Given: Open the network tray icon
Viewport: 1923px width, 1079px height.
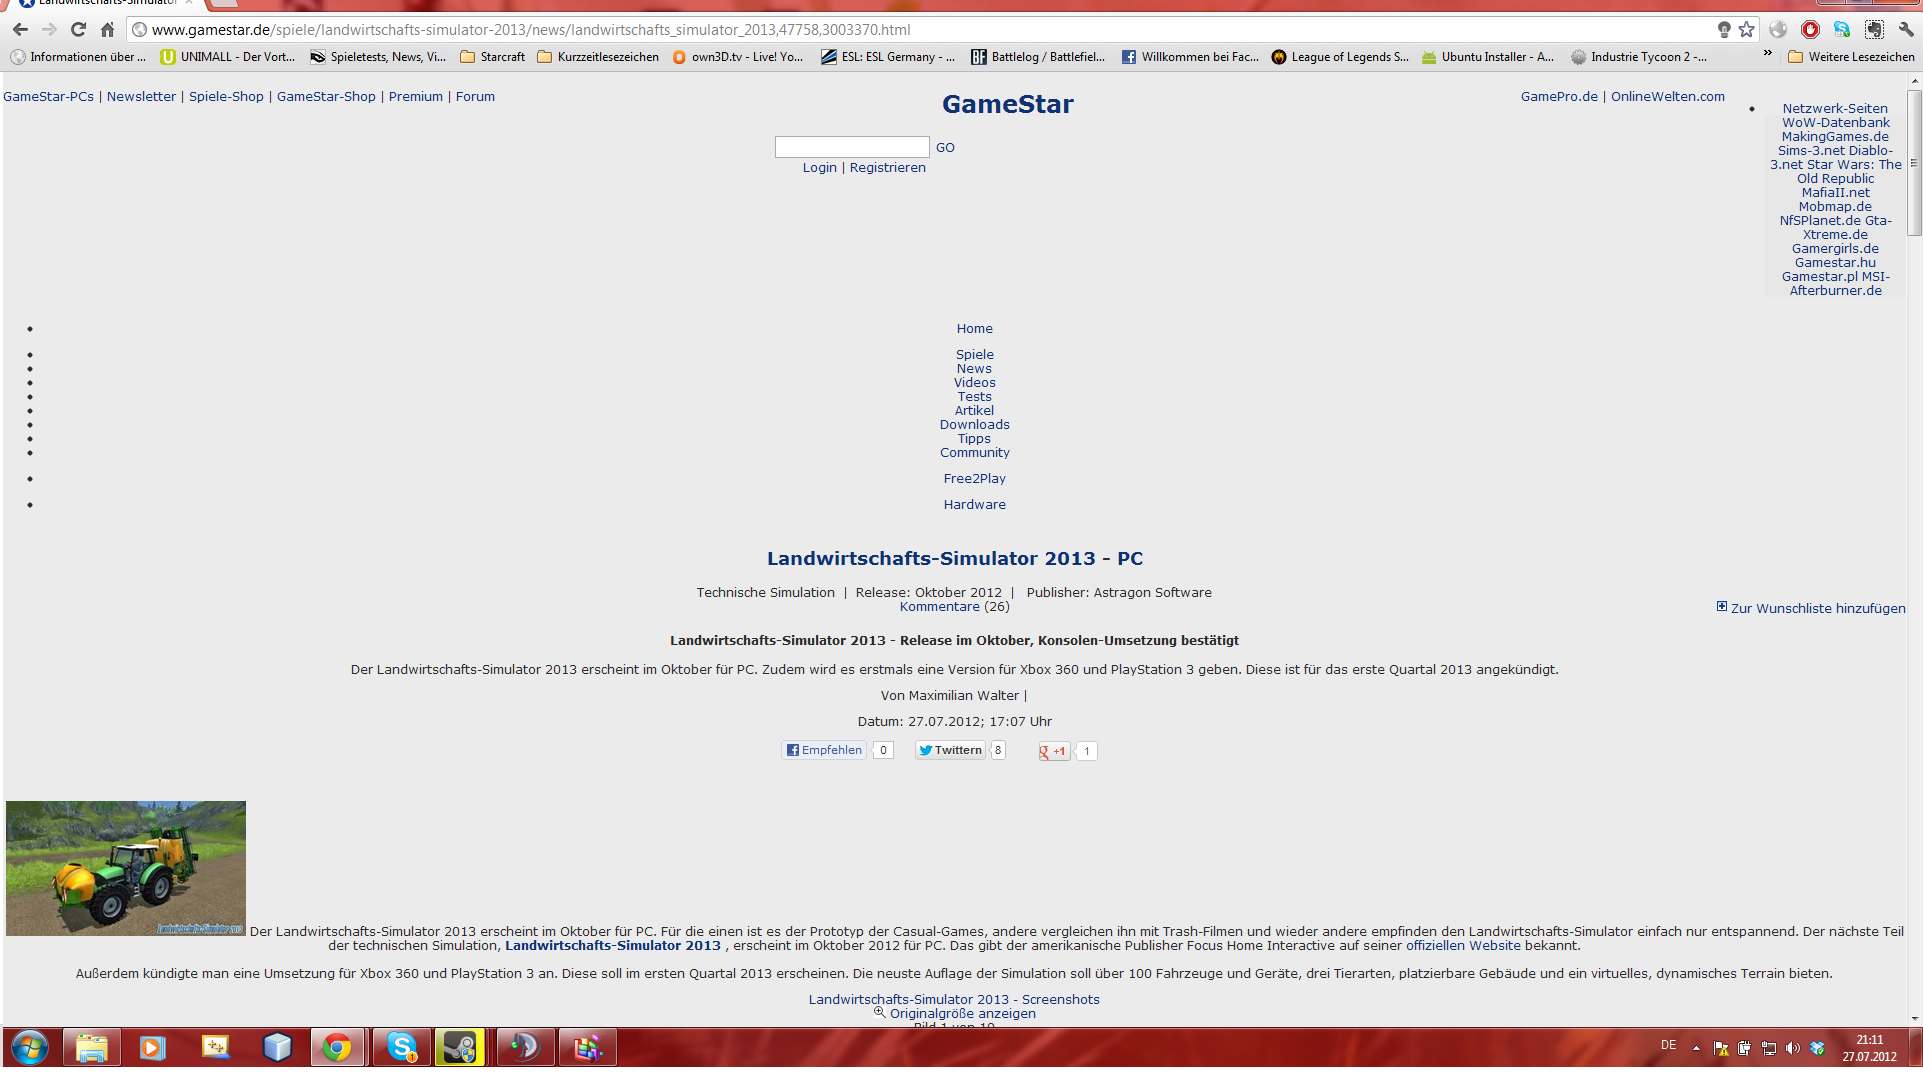Looking at the screenshot, I should point(1768,1048).
